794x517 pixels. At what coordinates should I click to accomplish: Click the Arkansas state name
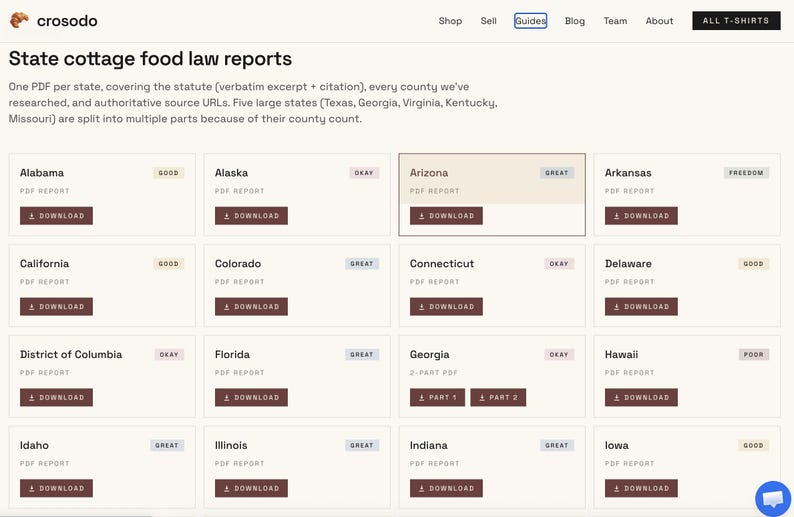pyautogui.click(x=628, y=173)
